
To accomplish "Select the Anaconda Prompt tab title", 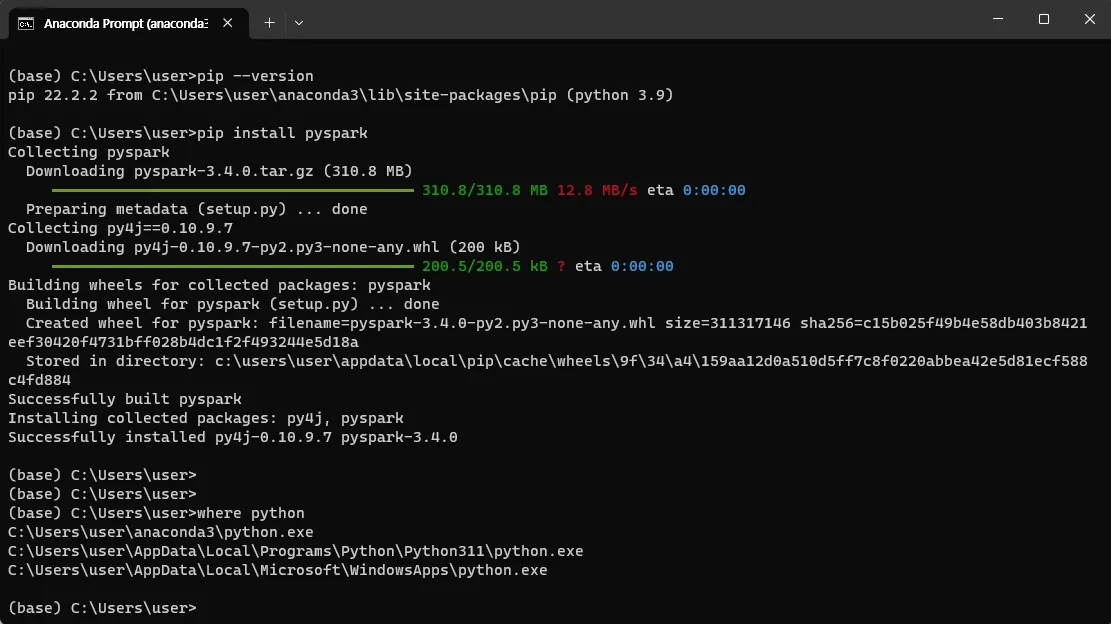I will point(125,22).
